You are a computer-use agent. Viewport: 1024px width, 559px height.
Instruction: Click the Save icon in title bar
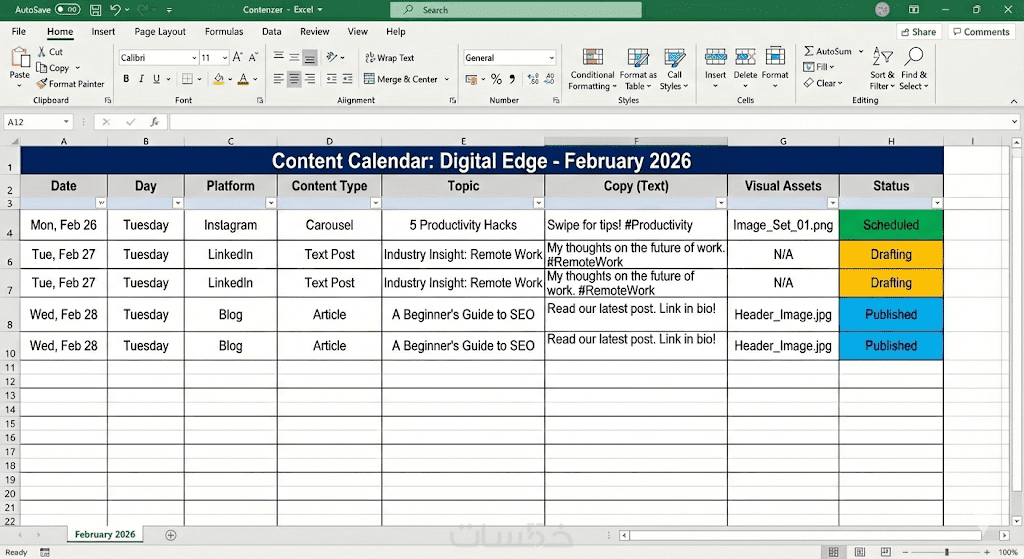tap(95, 10)
